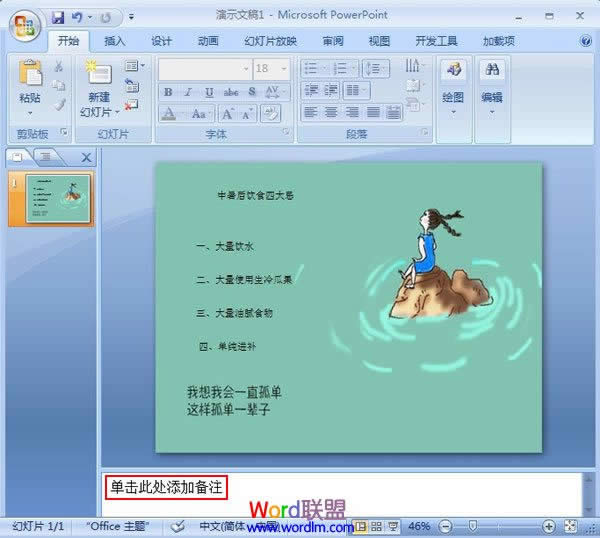Viewport: 600px width, 538px height.
Task: Increase the list indent level
Action: (x=331, y=90)
